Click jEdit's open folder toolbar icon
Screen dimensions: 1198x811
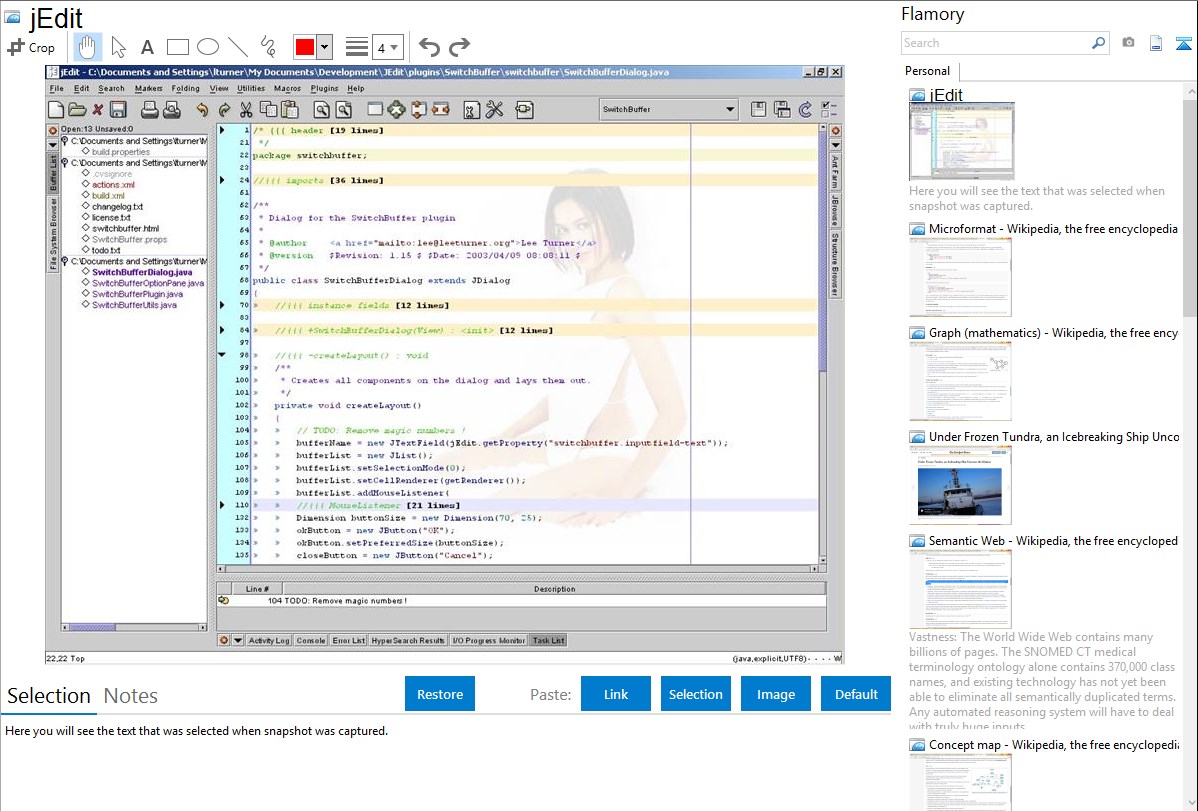tap(76, 110)
